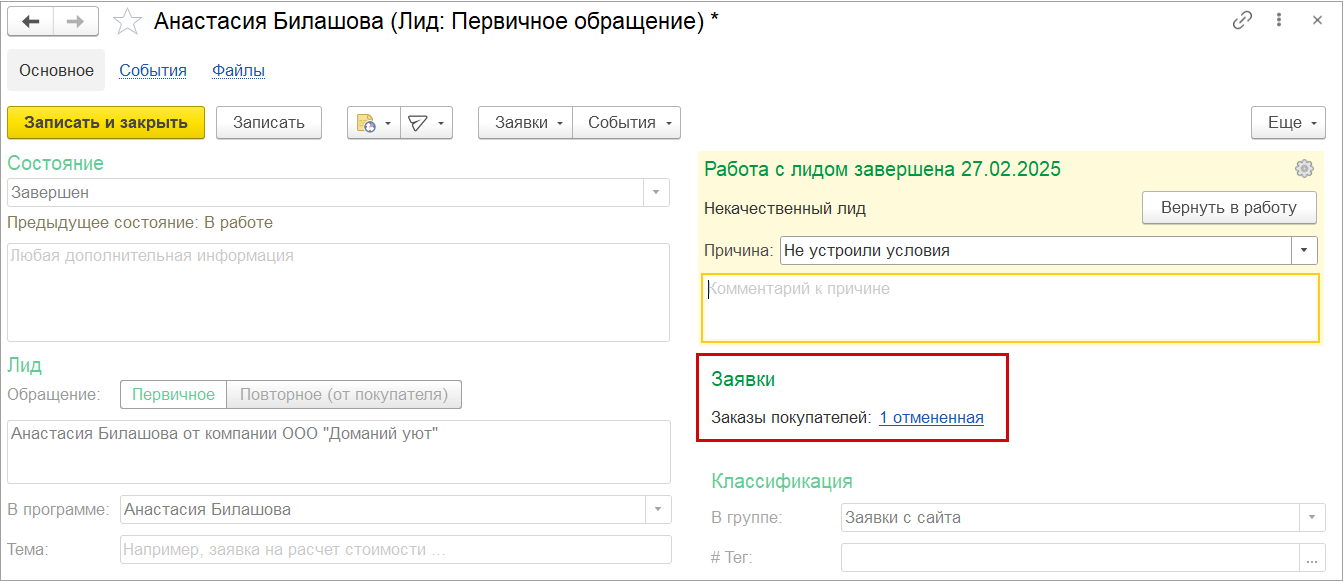
Task: Expand the 'Заявки' toolbar dropdown
Action: (526, 123)
